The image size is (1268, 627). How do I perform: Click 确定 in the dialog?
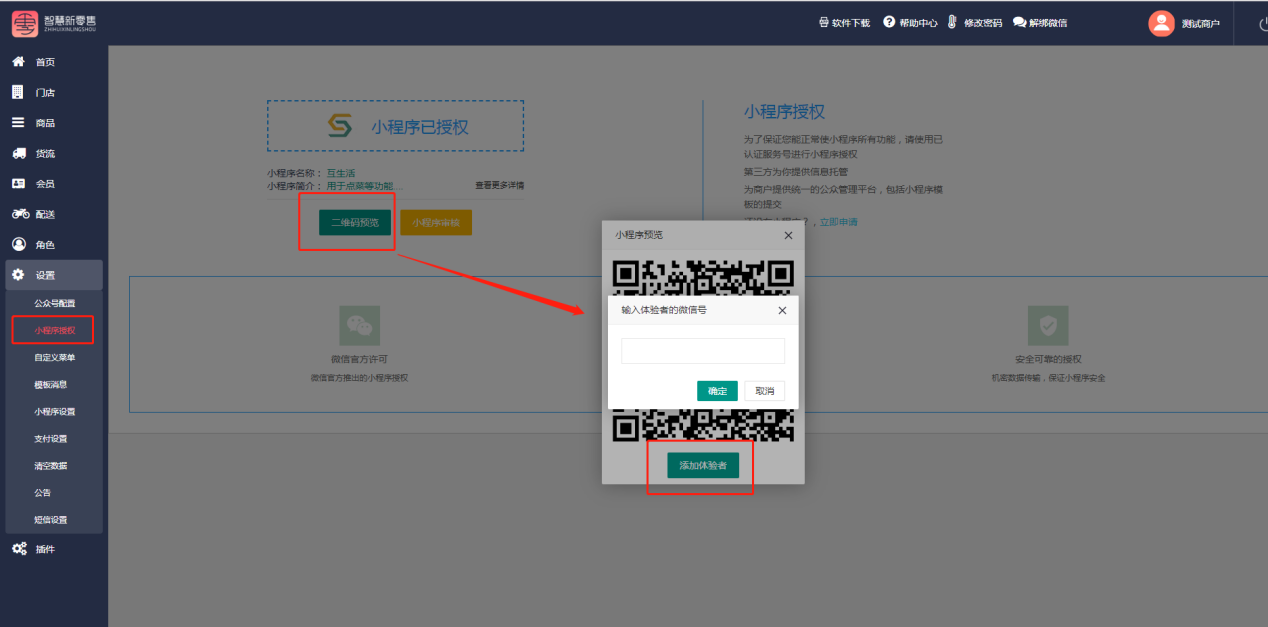[x=717, y=391]
